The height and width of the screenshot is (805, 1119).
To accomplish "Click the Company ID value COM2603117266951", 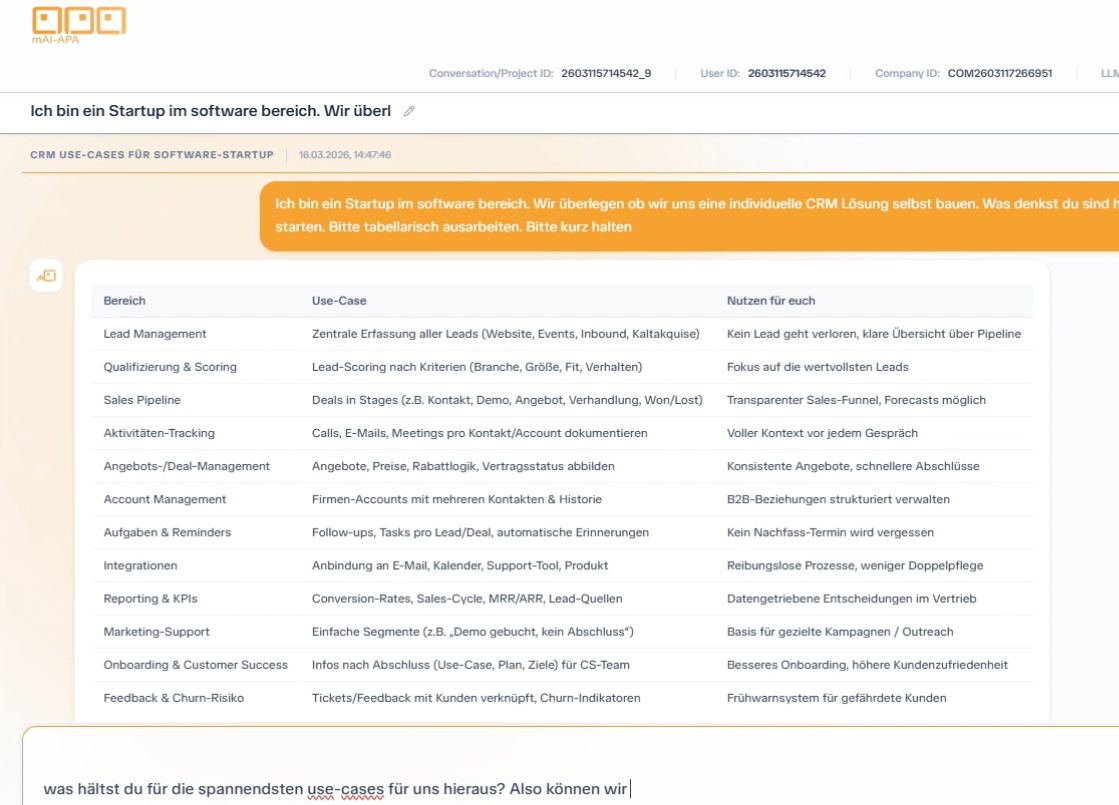I will (x=999, y=73).
